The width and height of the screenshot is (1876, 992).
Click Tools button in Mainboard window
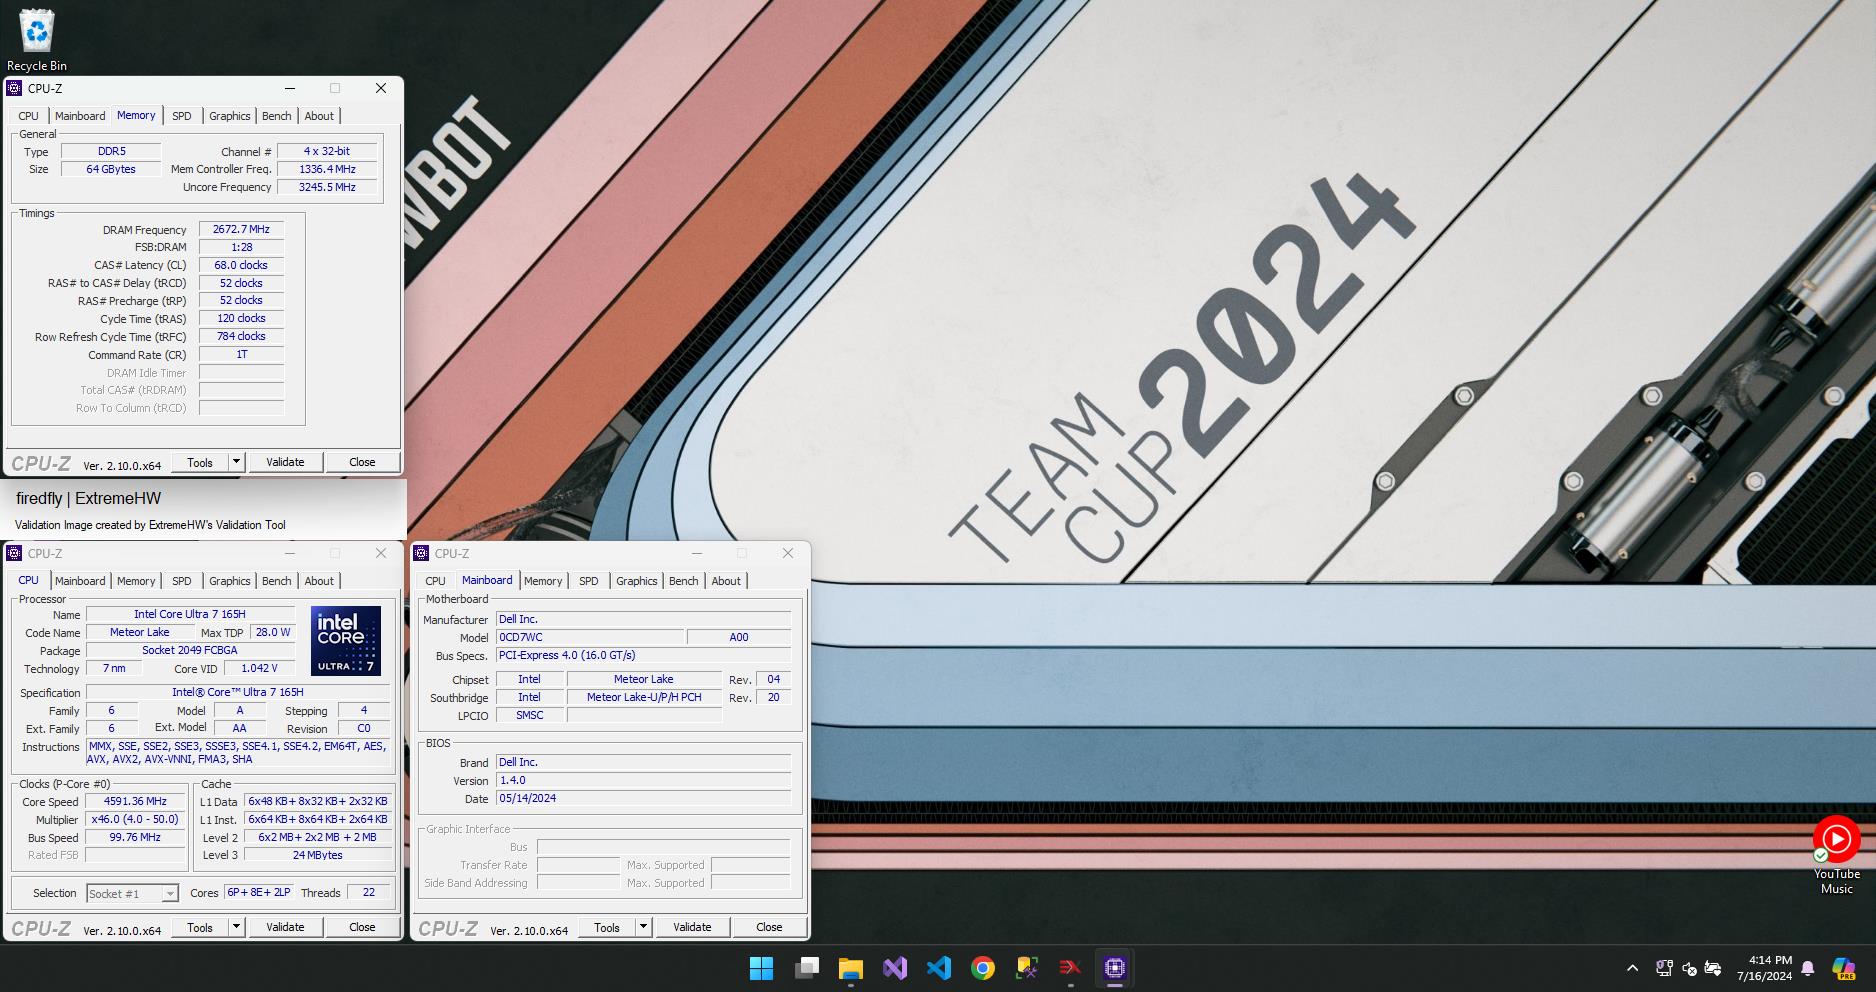[607, 927]
